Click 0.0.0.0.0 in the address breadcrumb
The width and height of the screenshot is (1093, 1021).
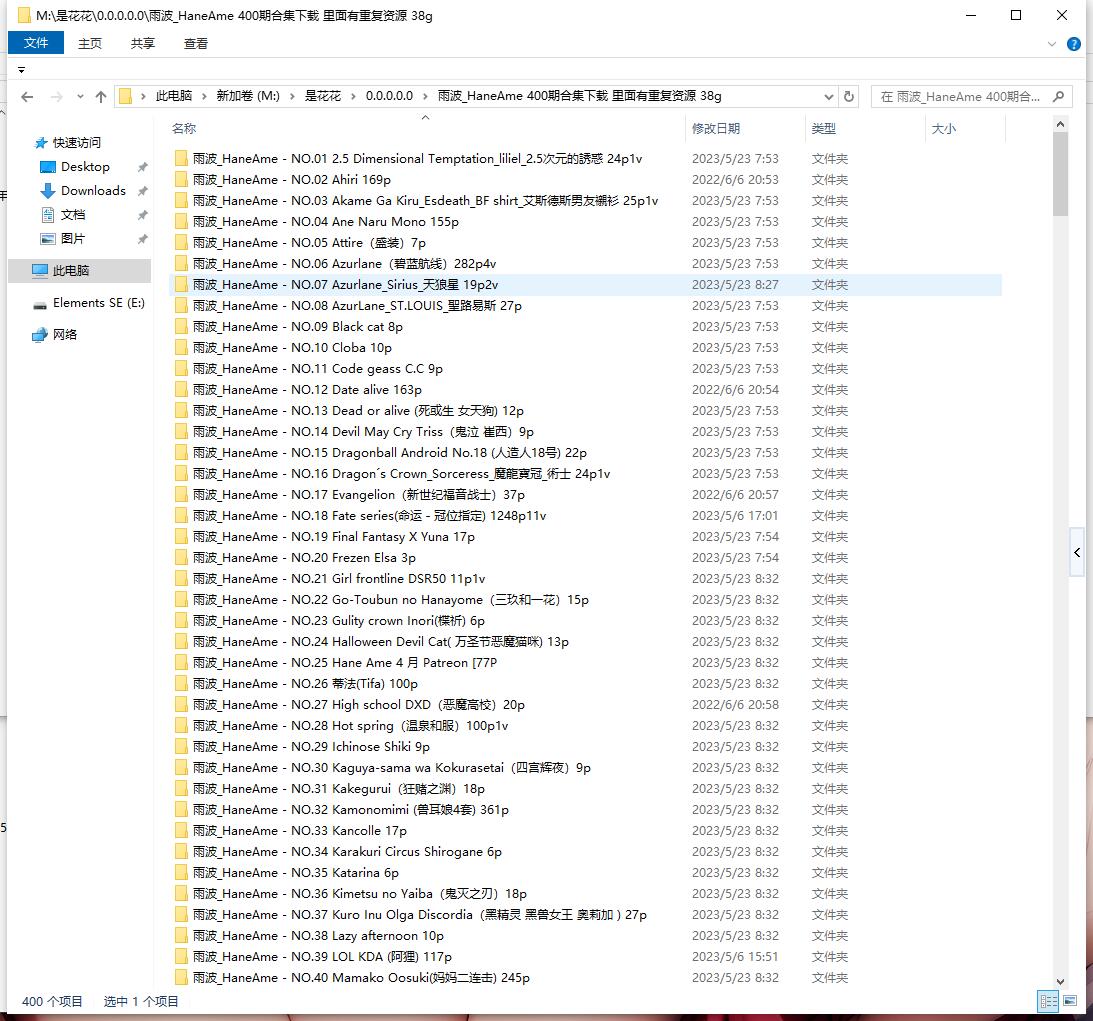click(389, 96)
